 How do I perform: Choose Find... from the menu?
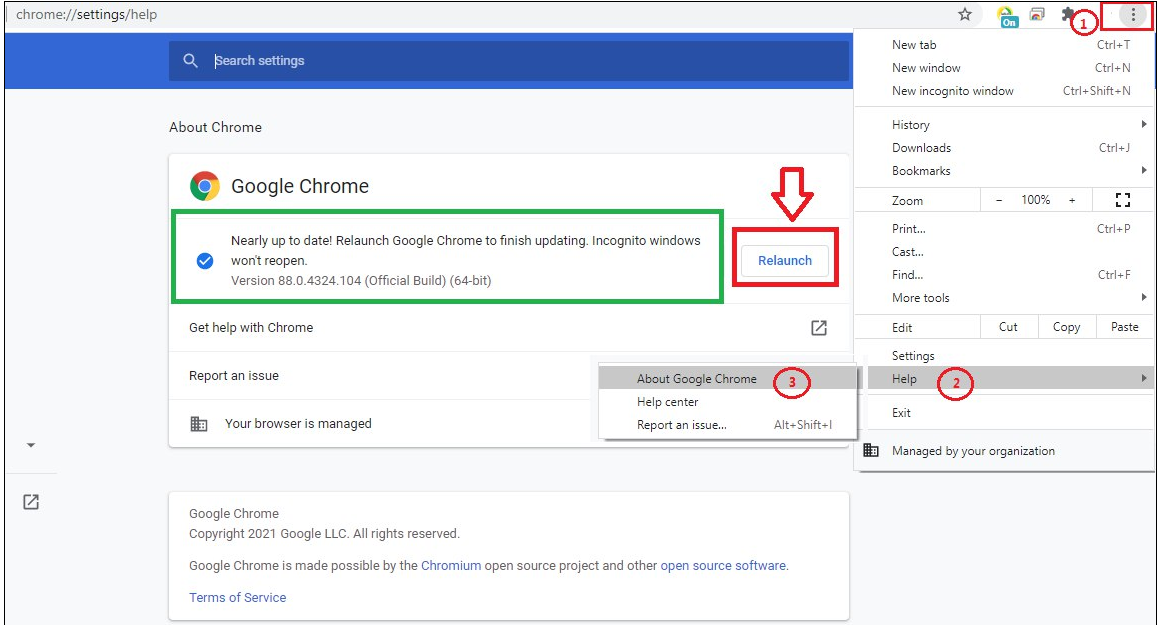click(1005, 274)
